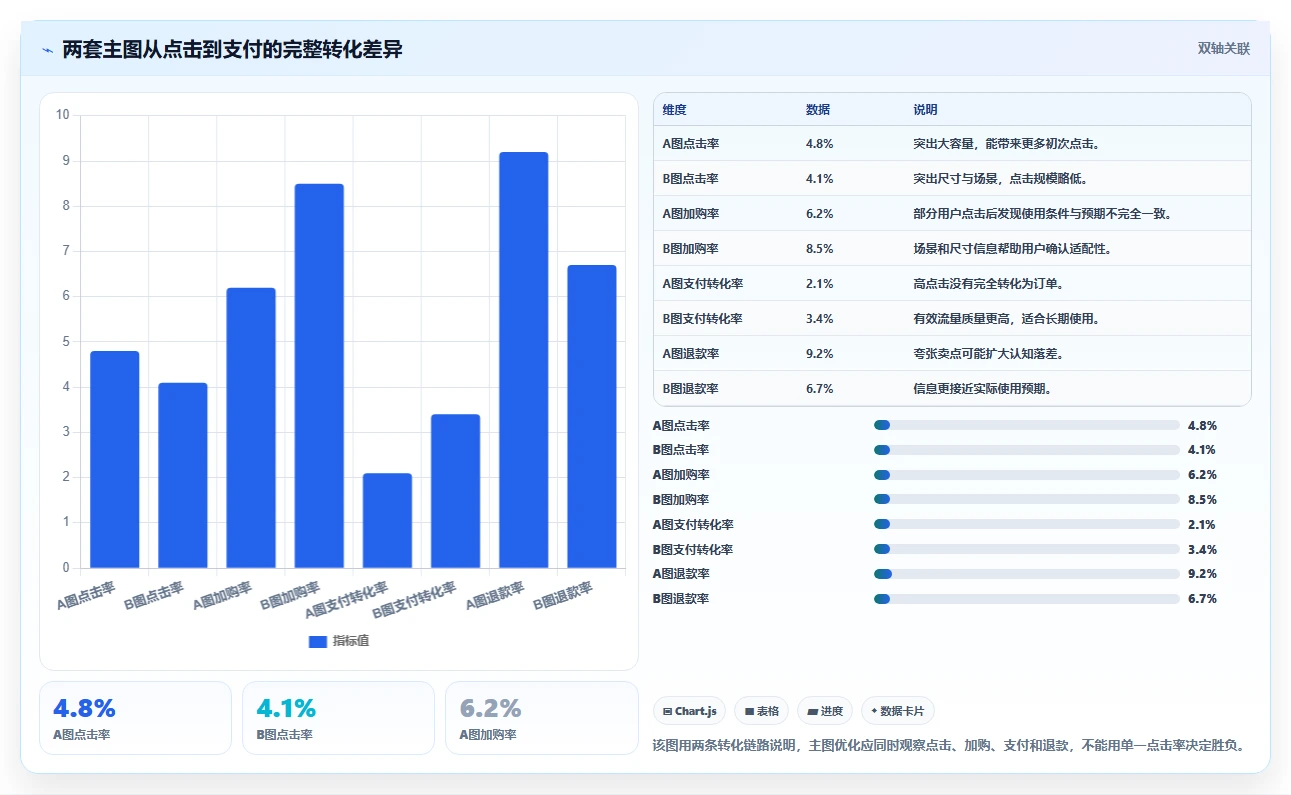Click the A图支付转化率 bar in chart
The height and width of the screenshot is (795, 1291).
(x=387, y=521)
